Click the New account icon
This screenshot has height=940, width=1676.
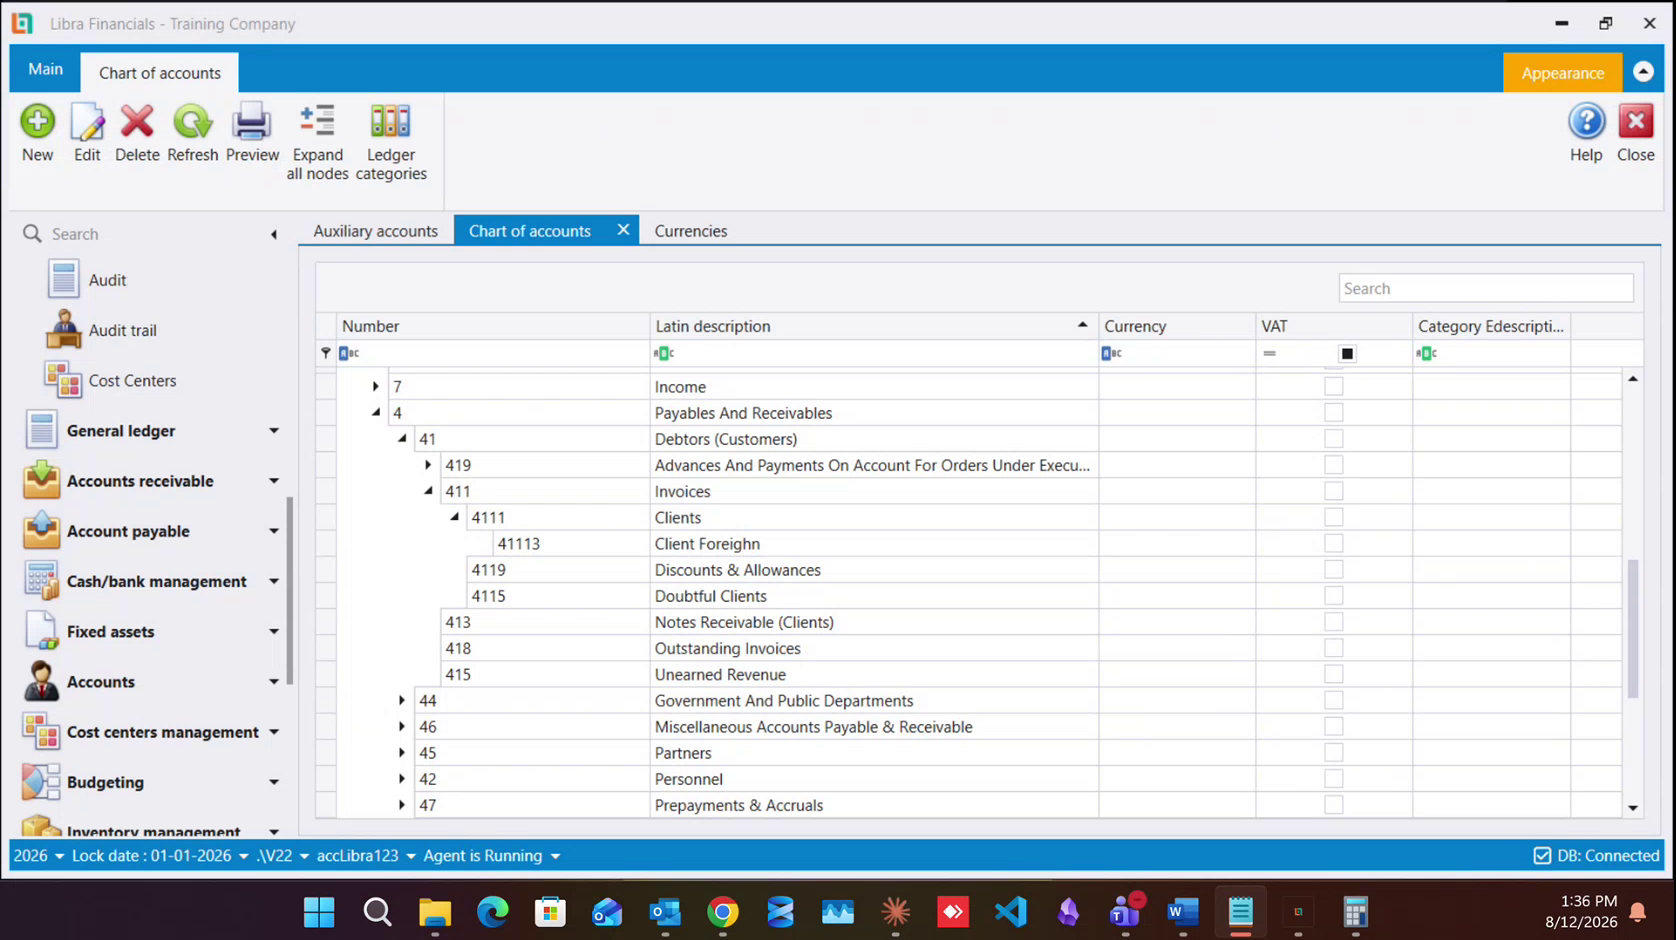(38, 122)
